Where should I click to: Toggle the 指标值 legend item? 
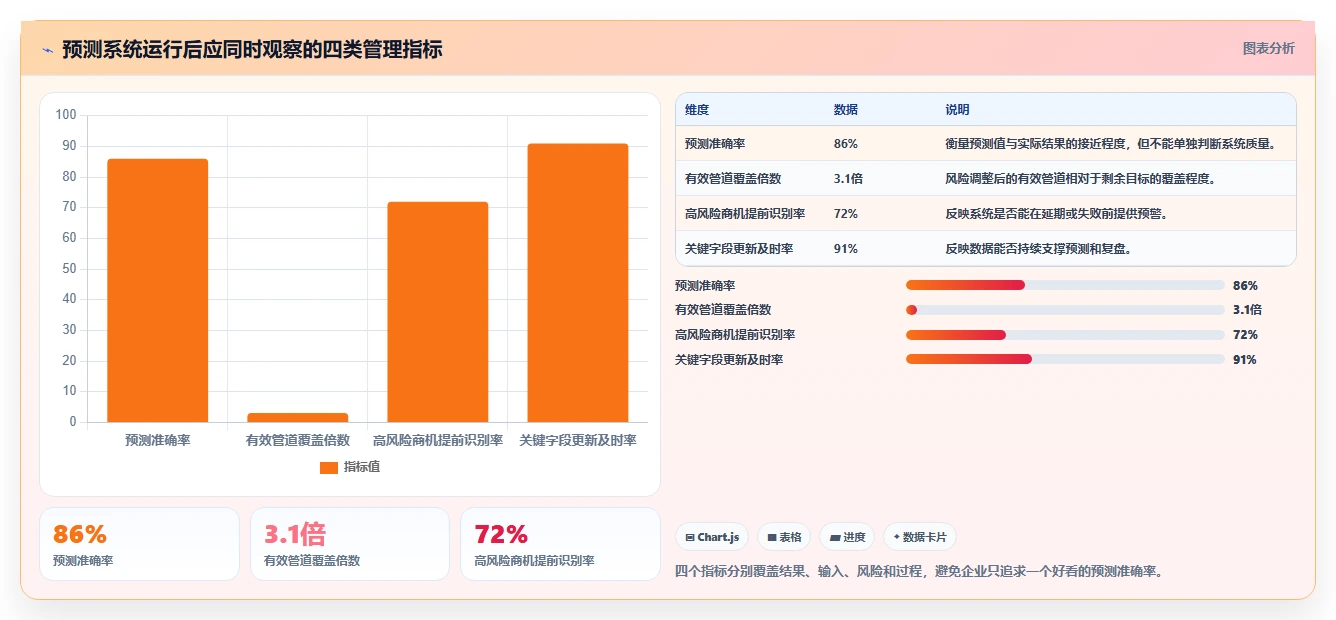350,467
